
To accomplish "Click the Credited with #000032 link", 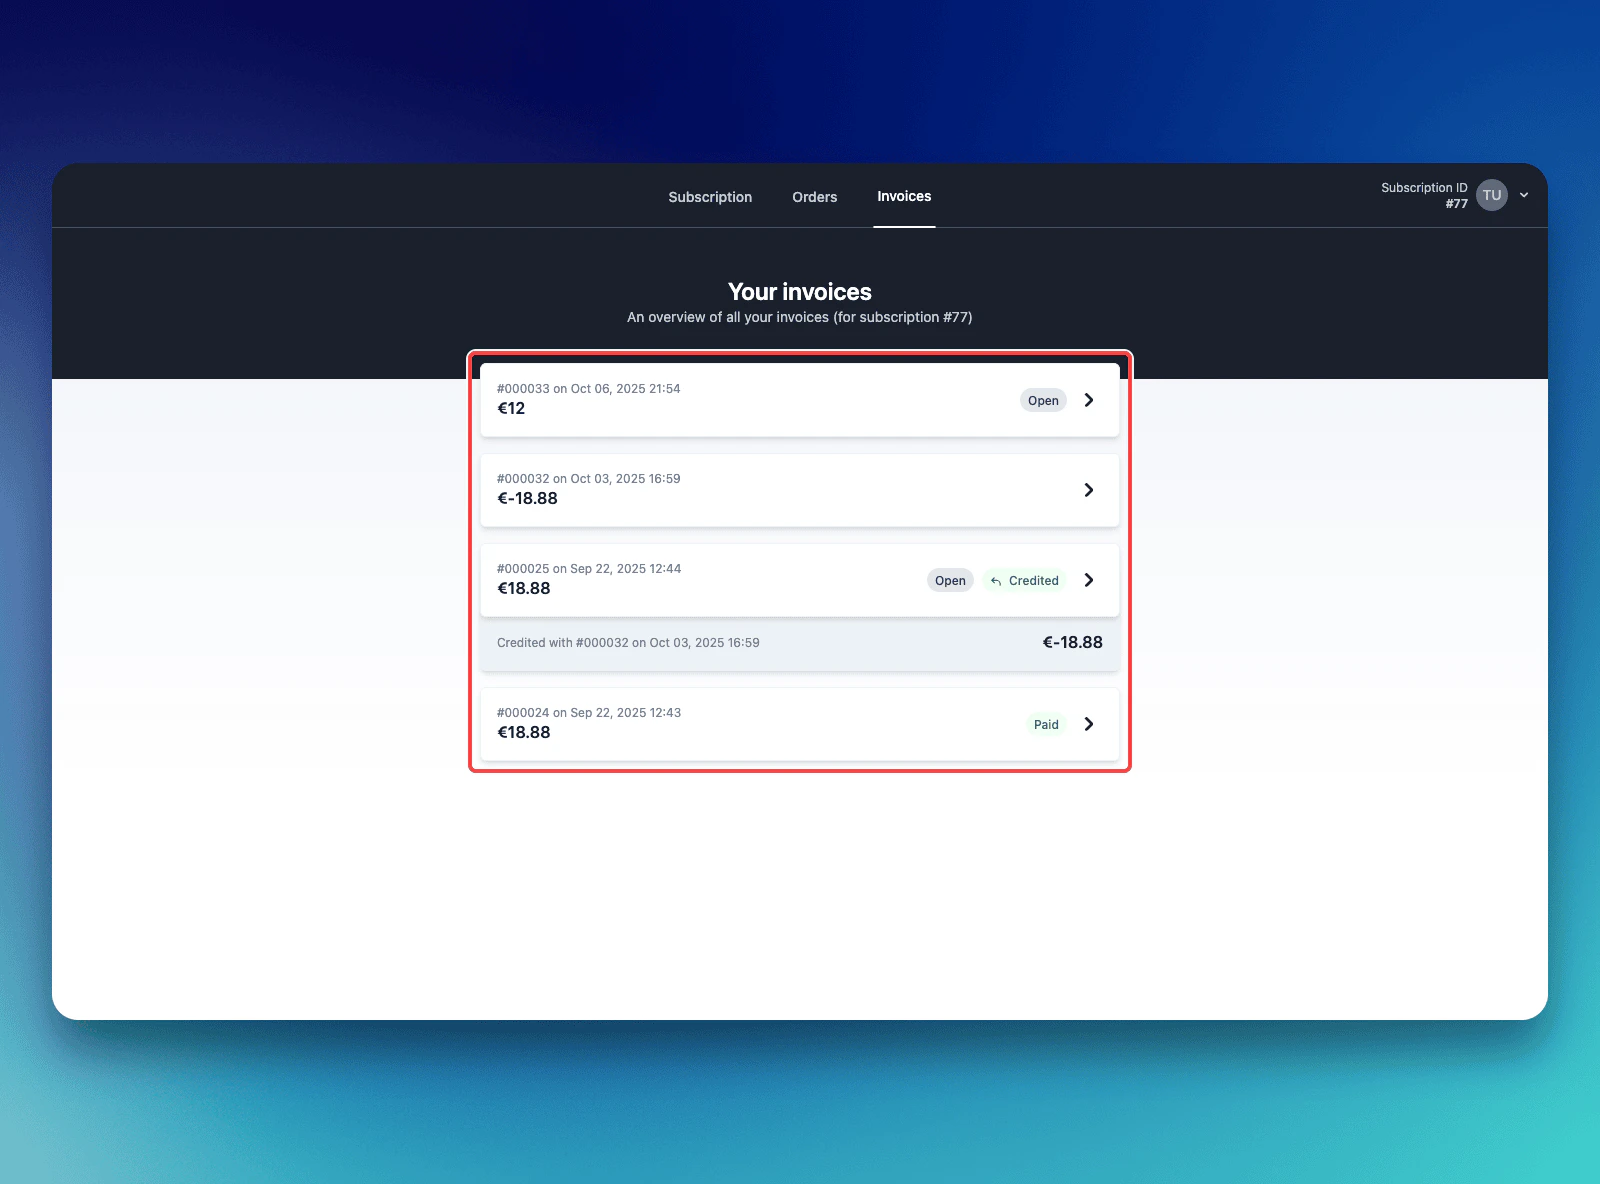I will pos(628,642).
